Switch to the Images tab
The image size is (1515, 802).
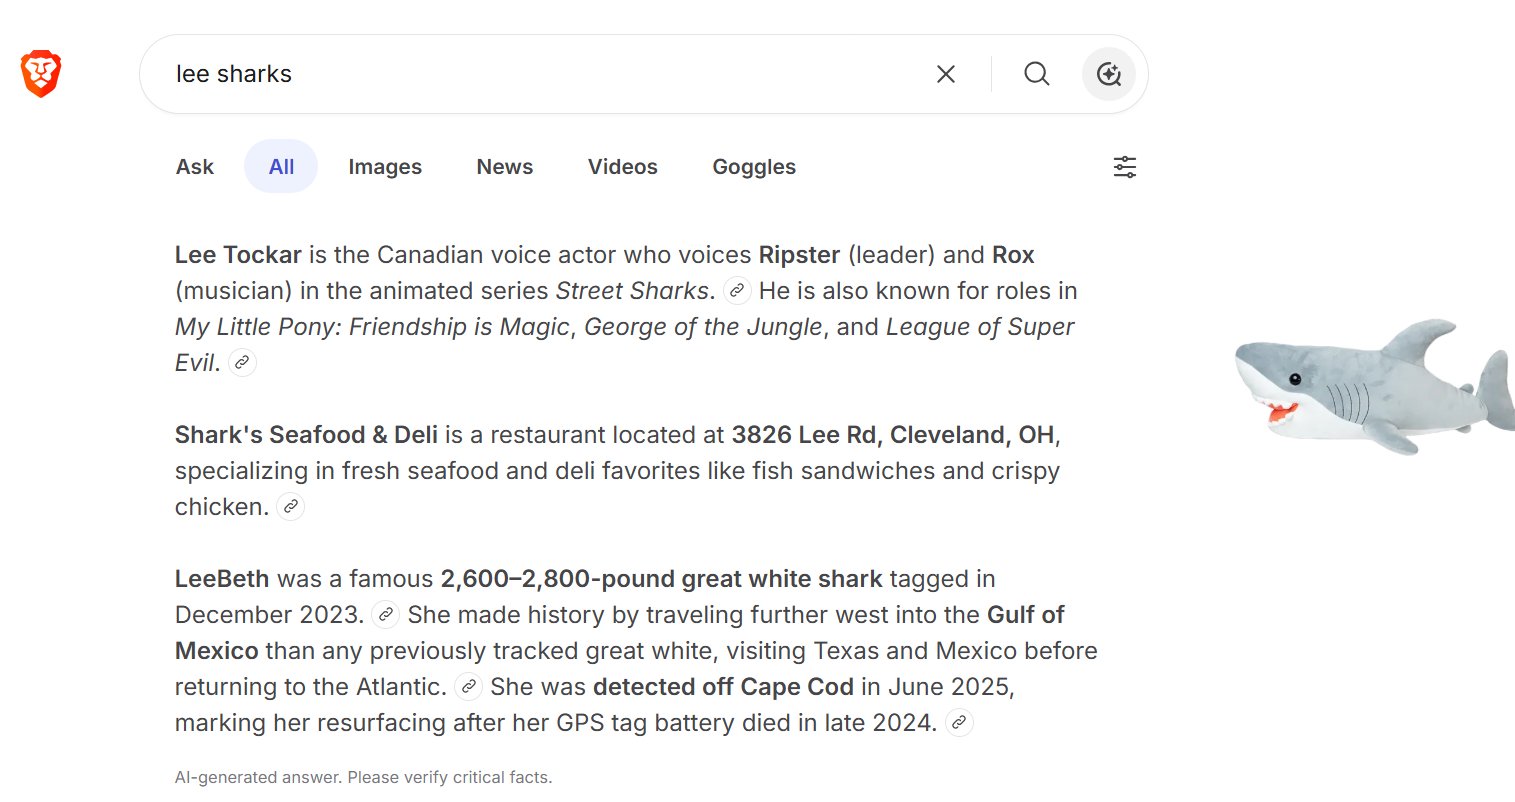coord(385,167)
